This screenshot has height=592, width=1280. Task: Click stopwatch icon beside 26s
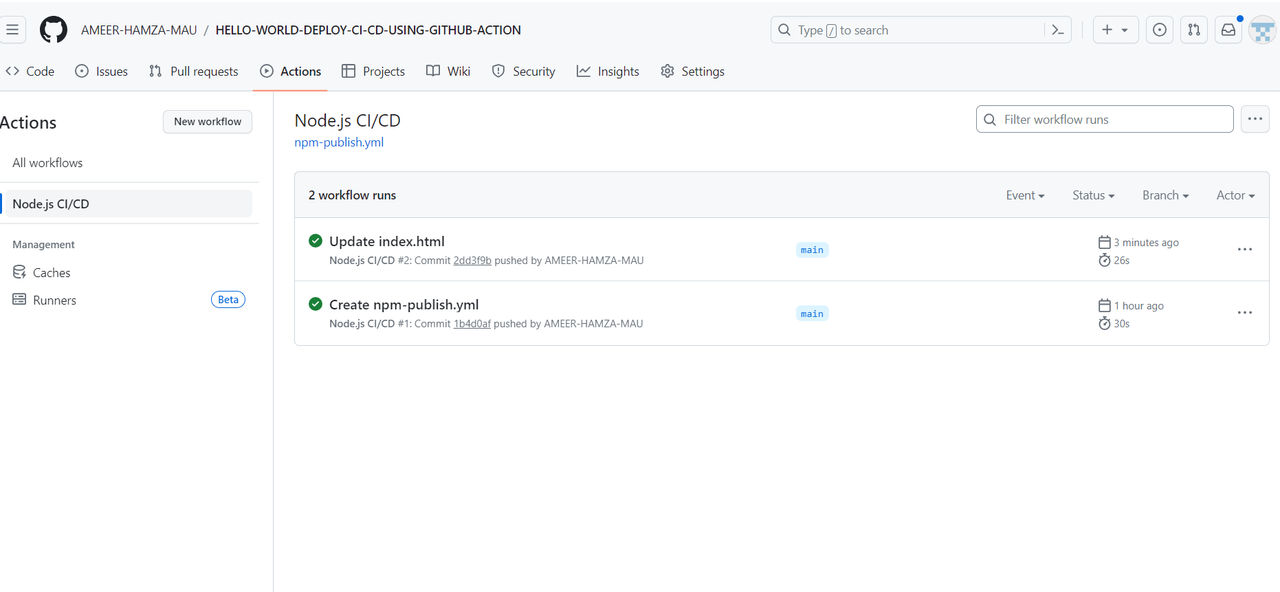[x=1104, y=260]
